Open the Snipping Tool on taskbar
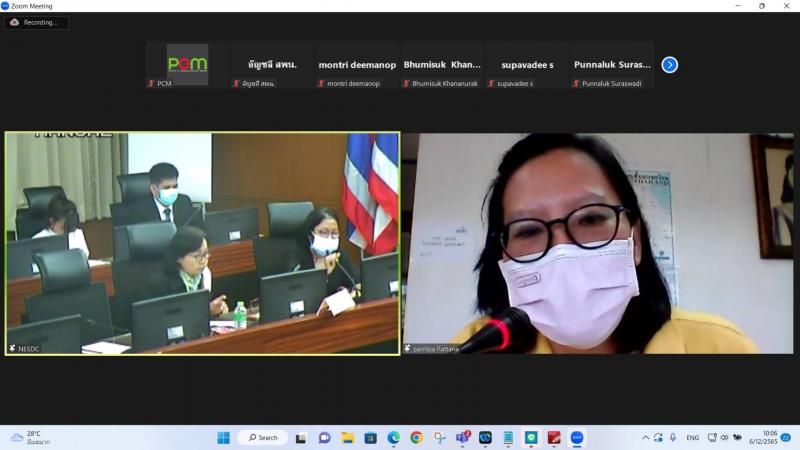 pos(439,438)
